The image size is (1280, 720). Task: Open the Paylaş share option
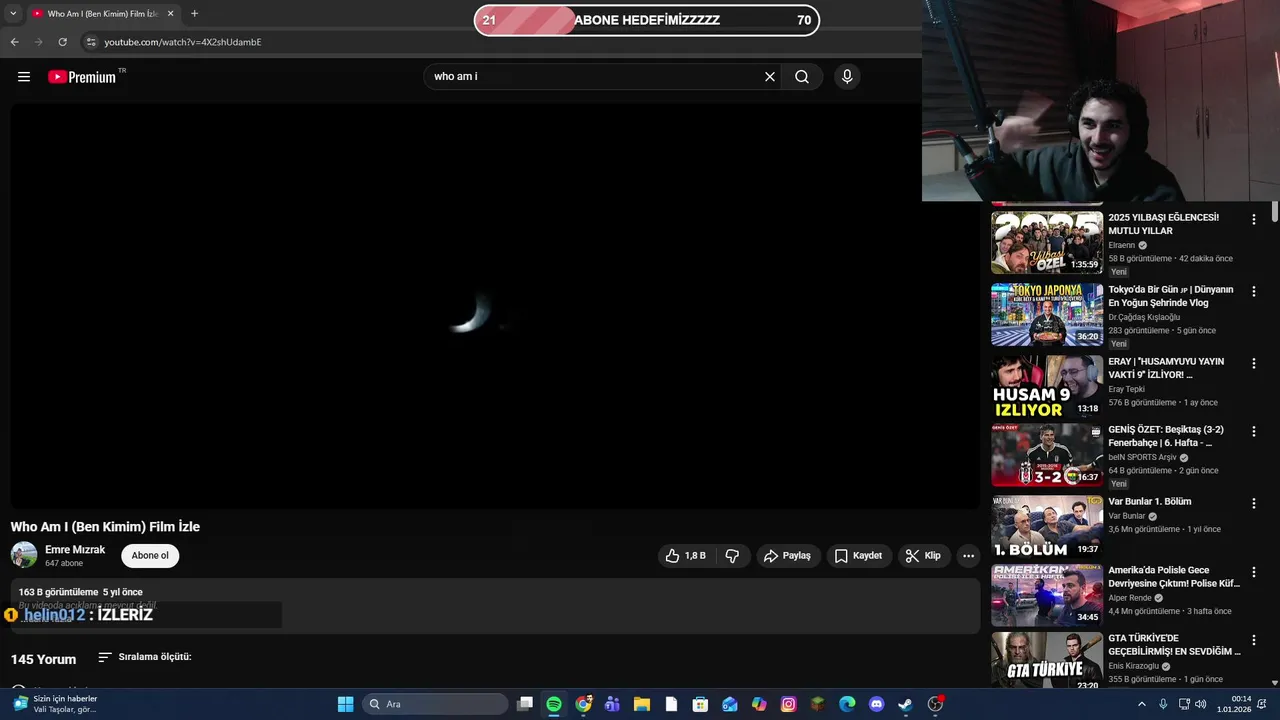tap(788, 556)
